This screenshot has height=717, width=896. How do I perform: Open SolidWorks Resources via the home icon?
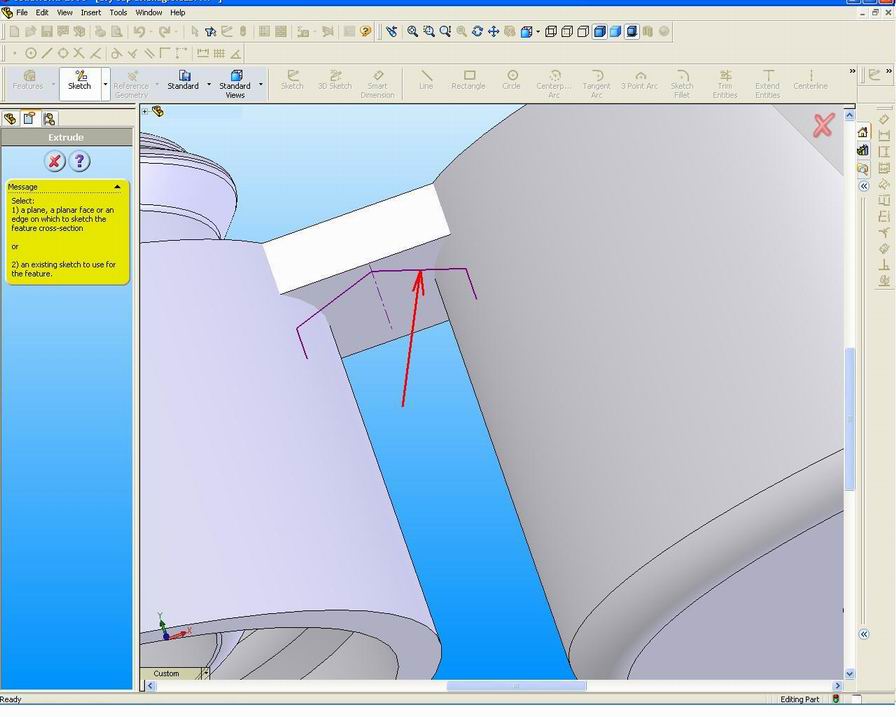862,131
